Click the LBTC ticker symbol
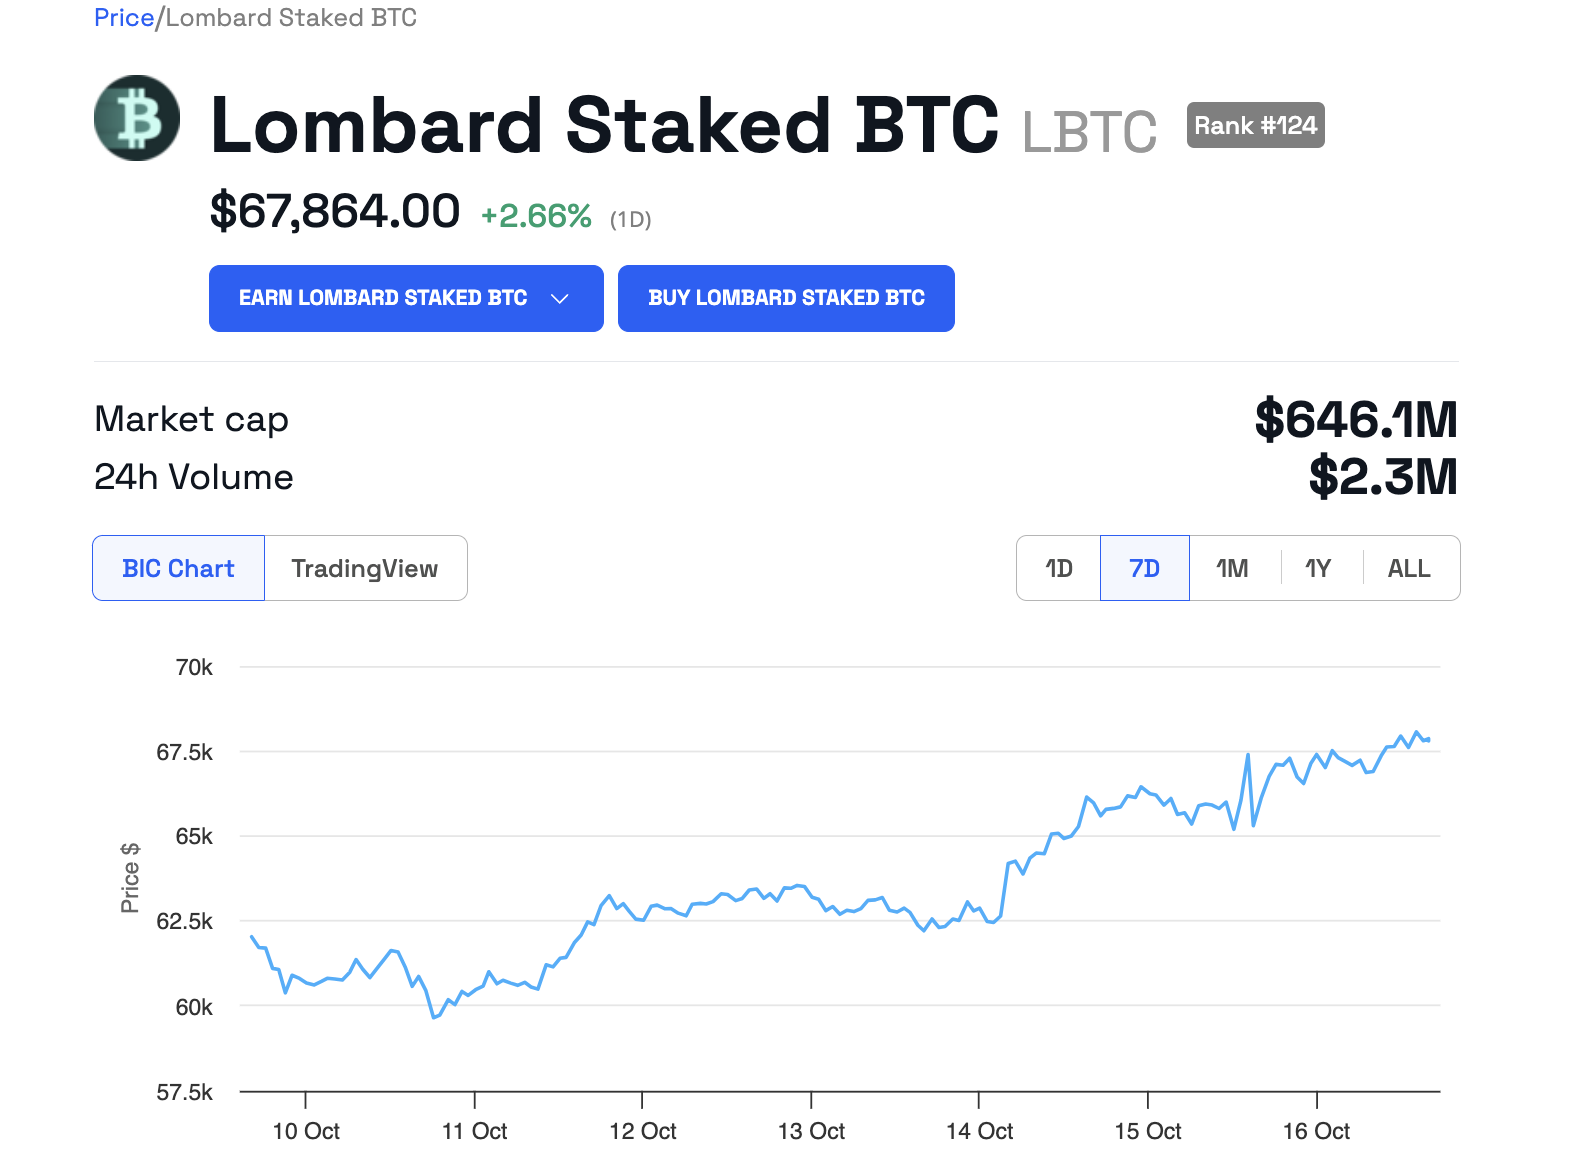 pyautogui.click(x=1089, y=132)
